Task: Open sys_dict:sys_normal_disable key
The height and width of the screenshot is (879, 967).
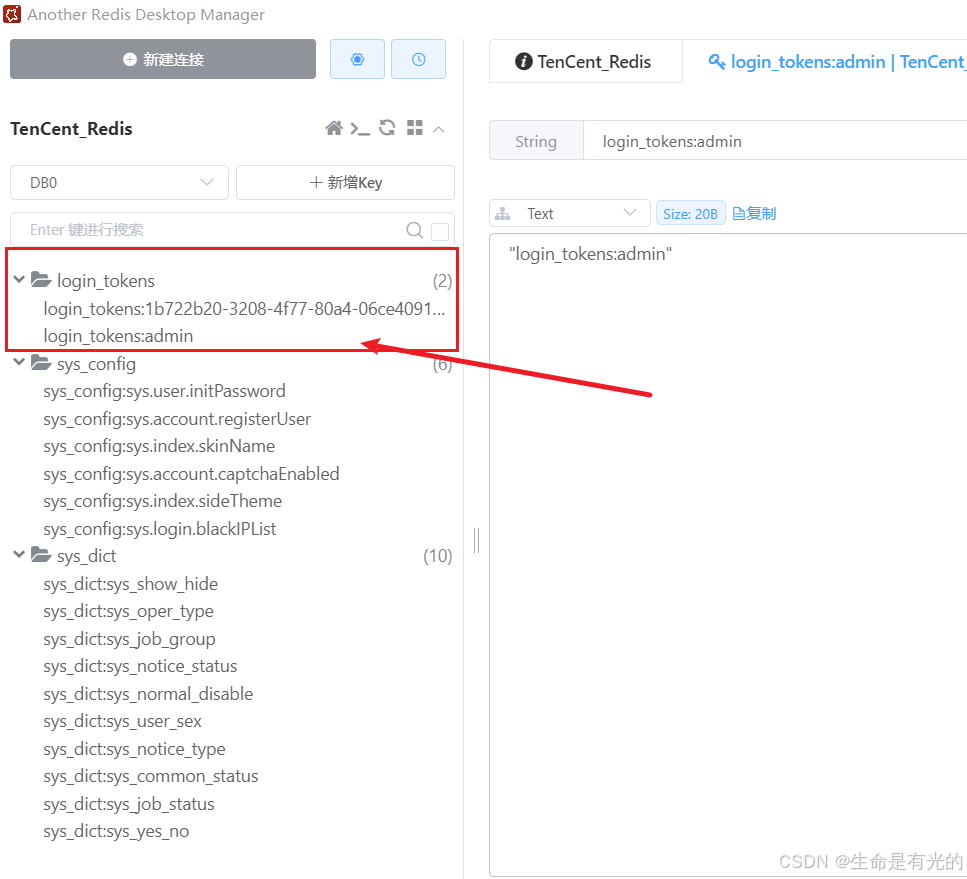Action: coord(148,694)
